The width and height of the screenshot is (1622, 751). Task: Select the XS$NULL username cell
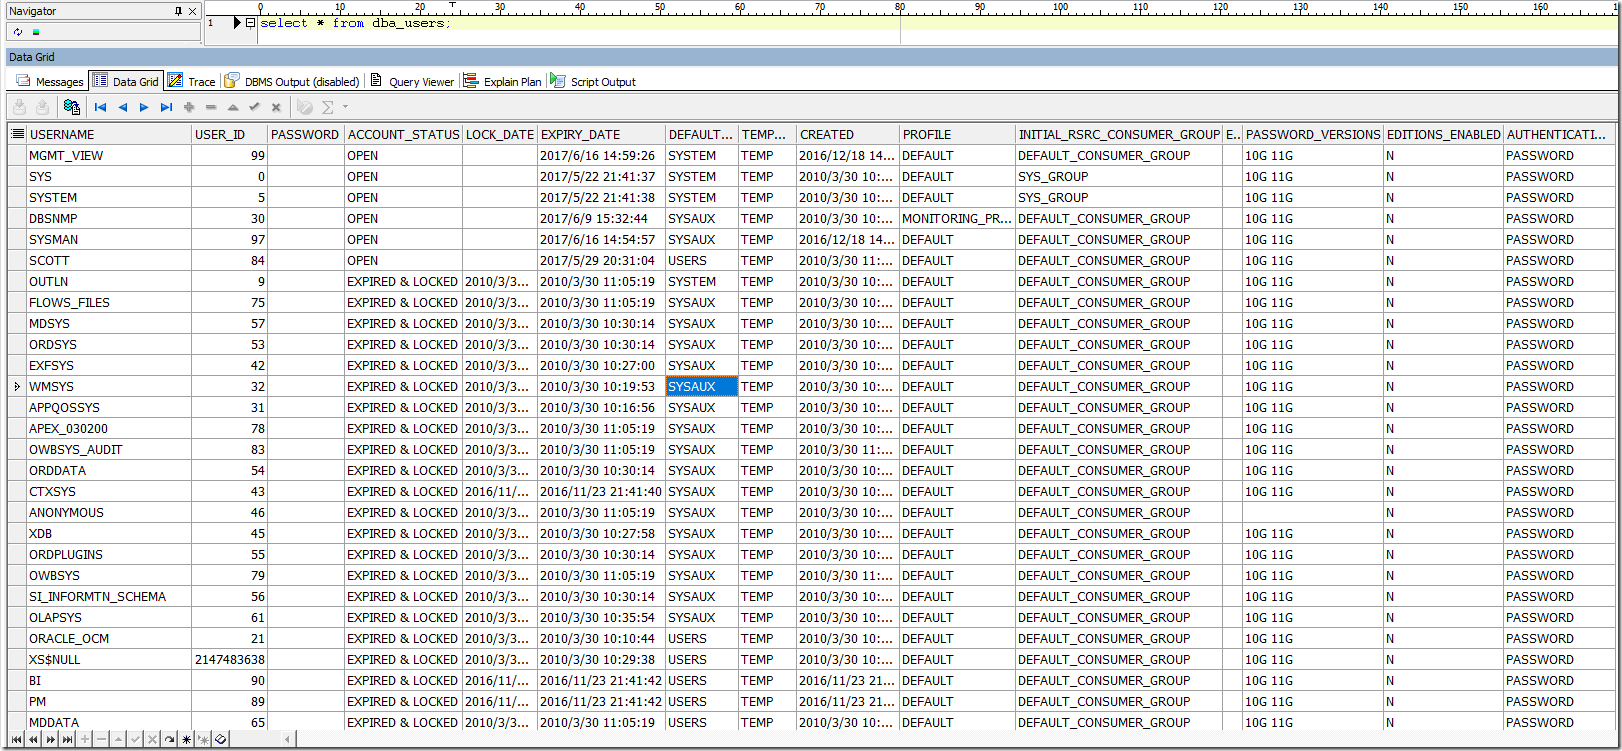[x=109, y=659]
